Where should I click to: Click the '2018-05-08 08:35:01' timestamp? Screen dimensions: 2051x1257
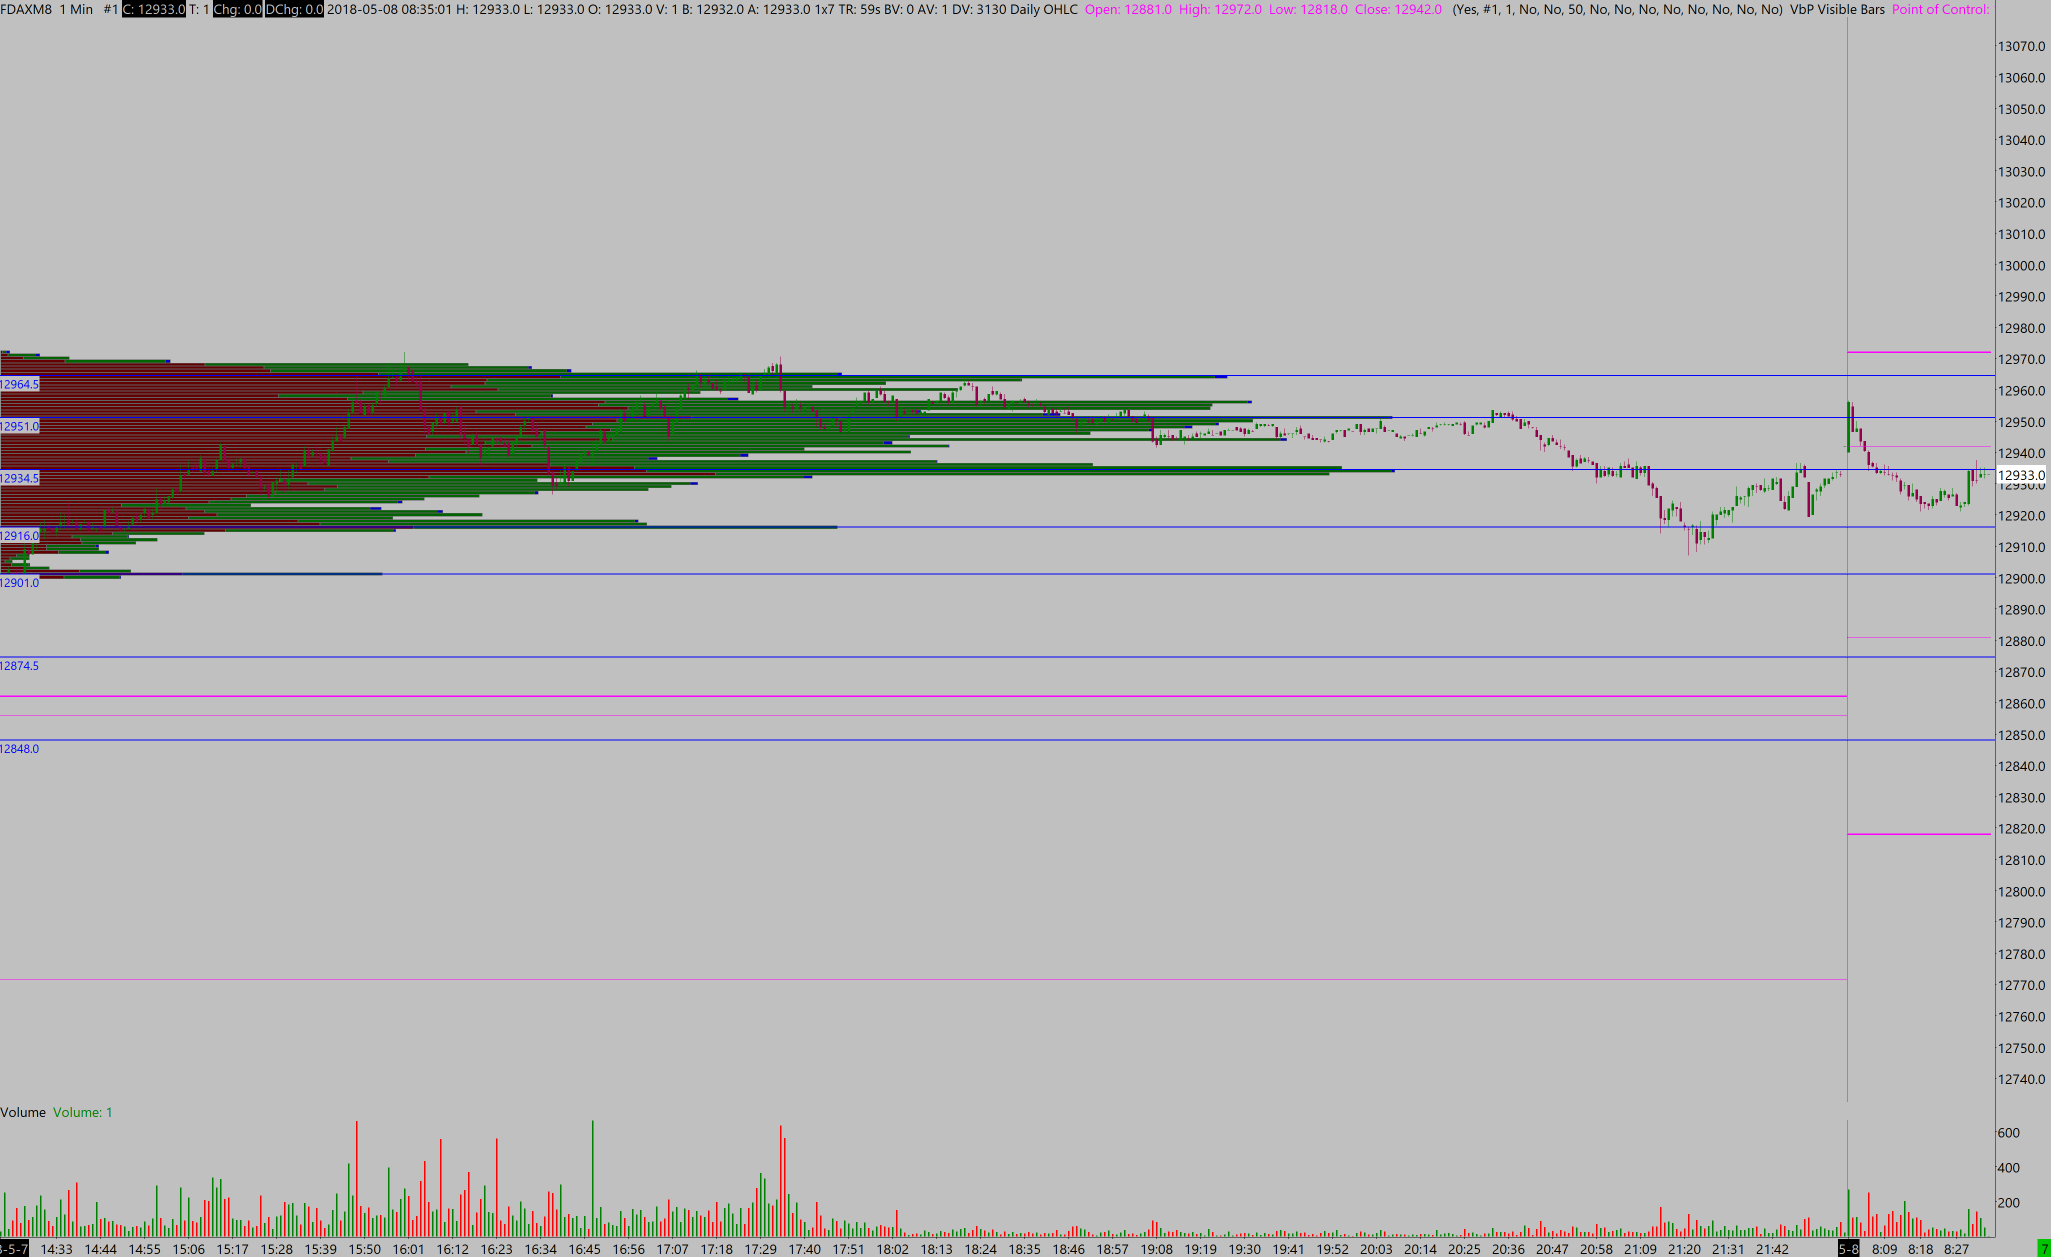[389, 9]
